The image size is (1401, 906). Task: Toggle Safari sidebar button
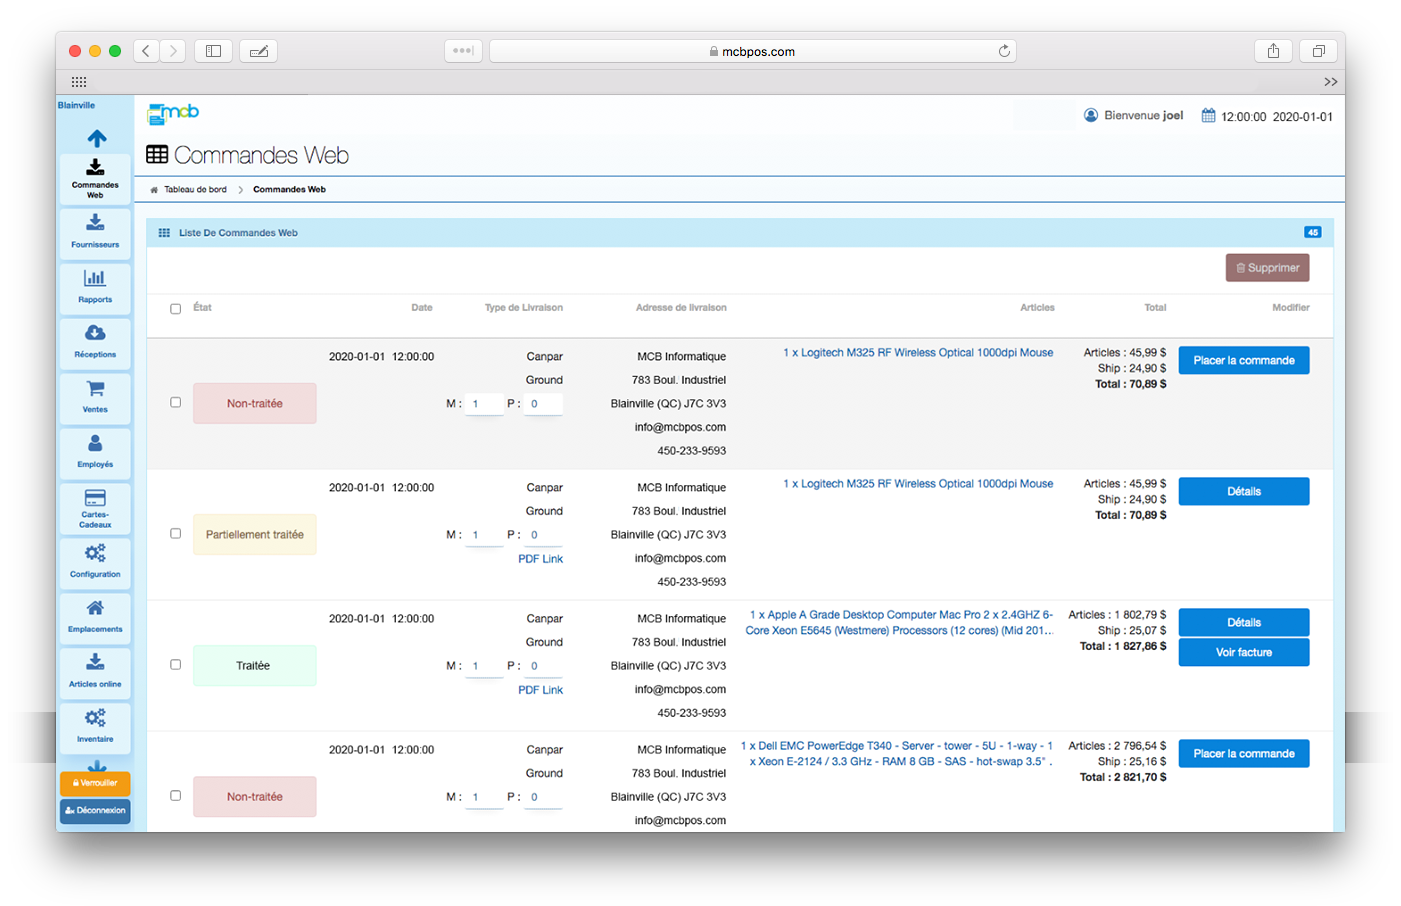pyautogui.click(x=213, y=51)
